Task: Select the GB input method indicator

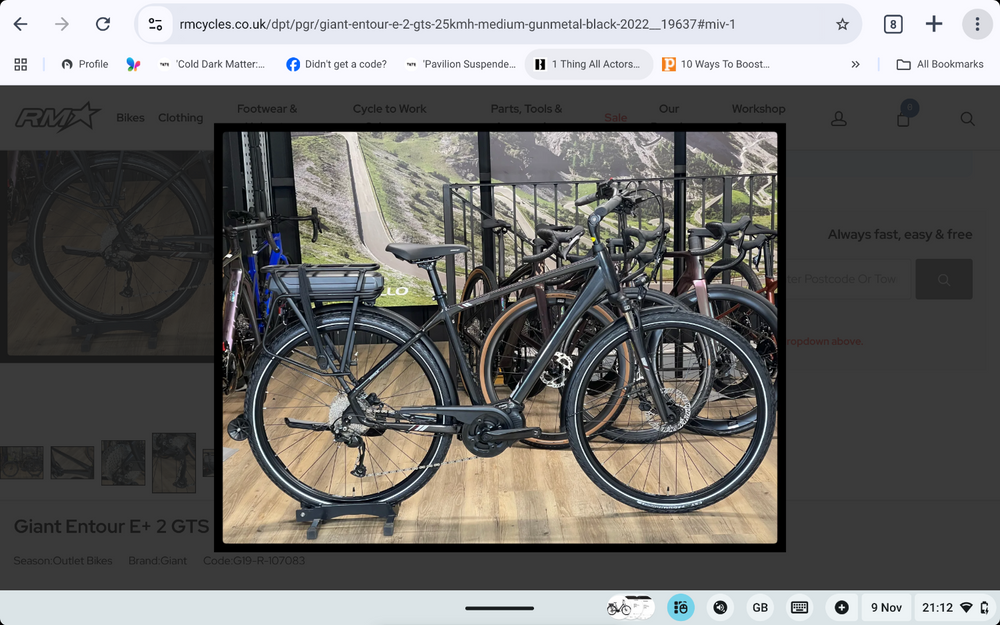Action: point(760,607)
